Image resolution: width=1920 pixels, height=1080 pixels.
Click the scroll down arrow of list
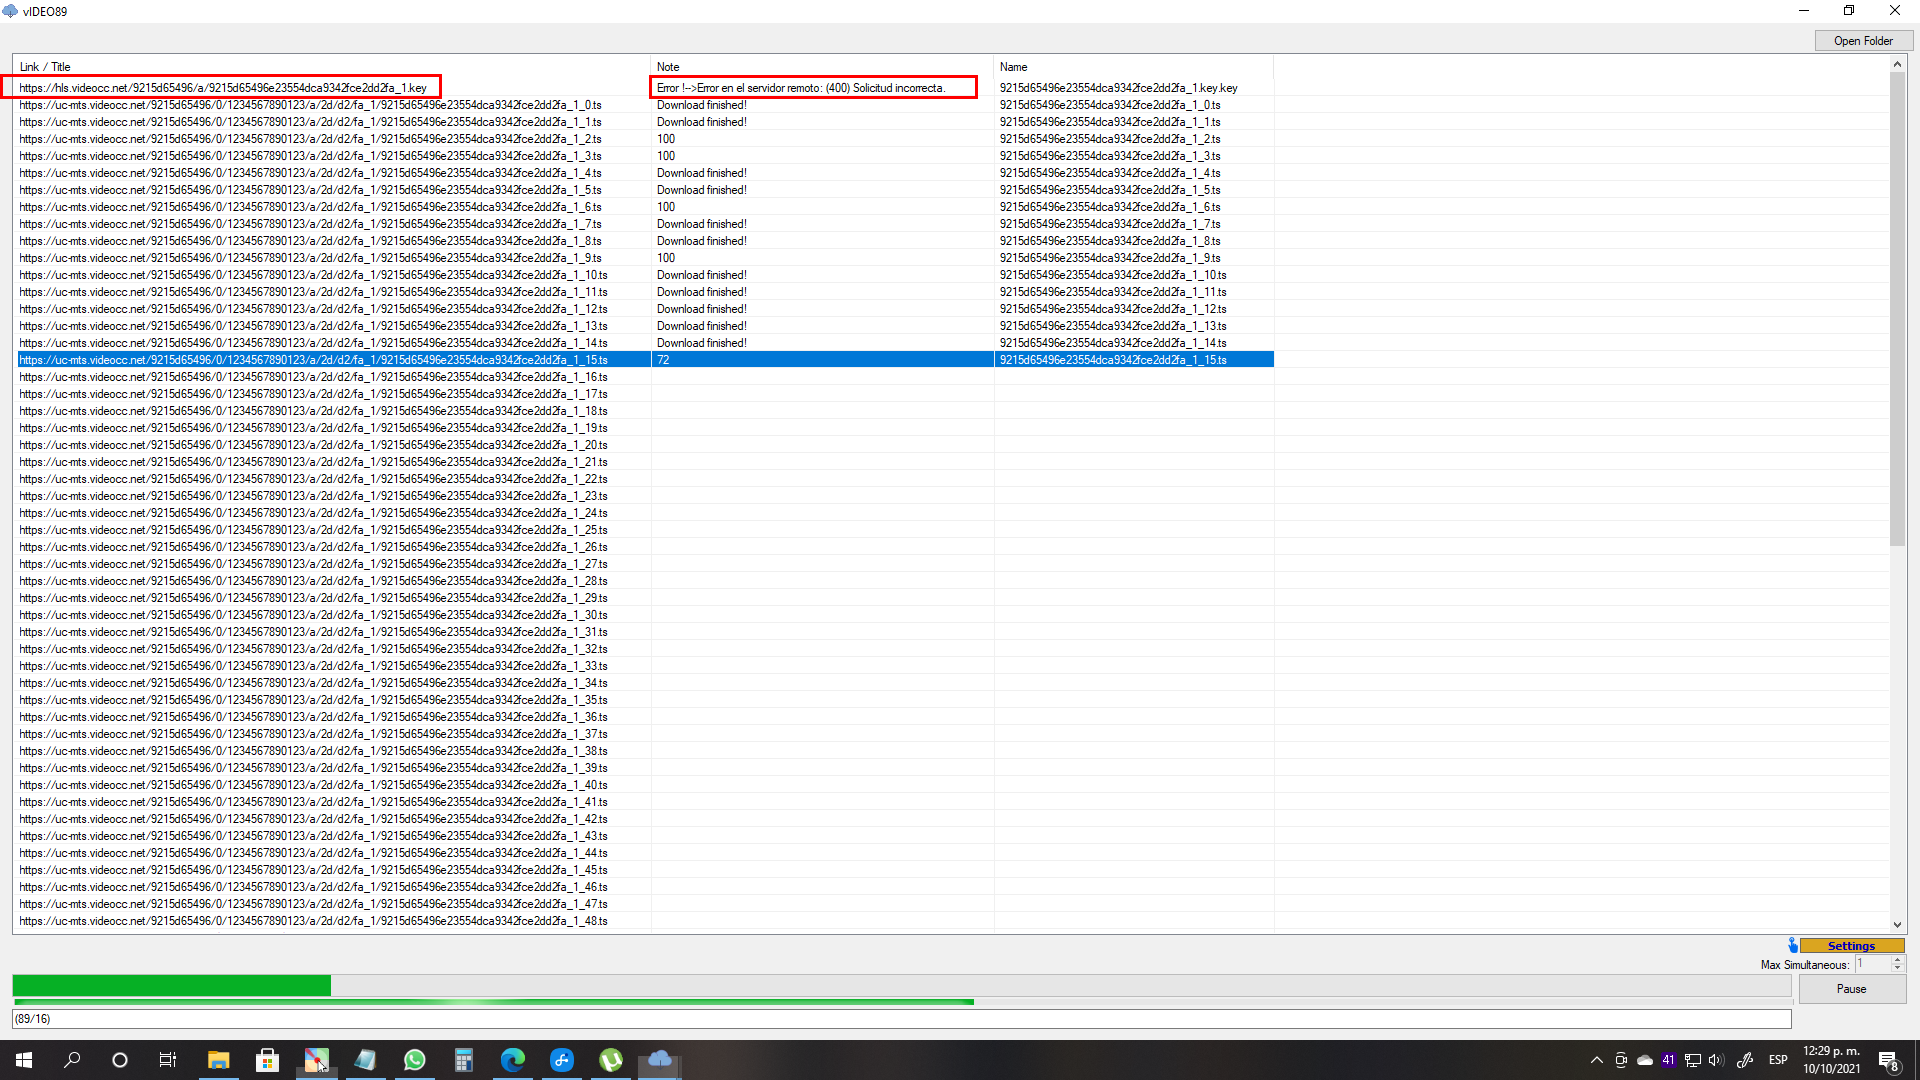[1897, 925]
